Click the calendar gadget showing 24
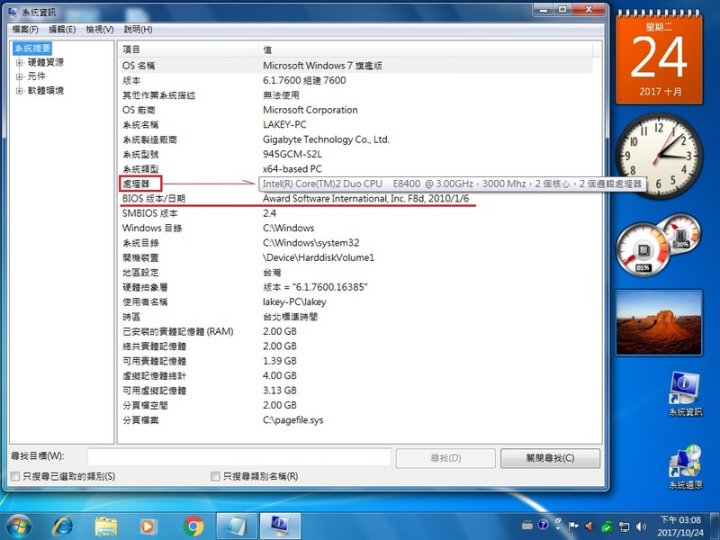 [x=659, y=57]
